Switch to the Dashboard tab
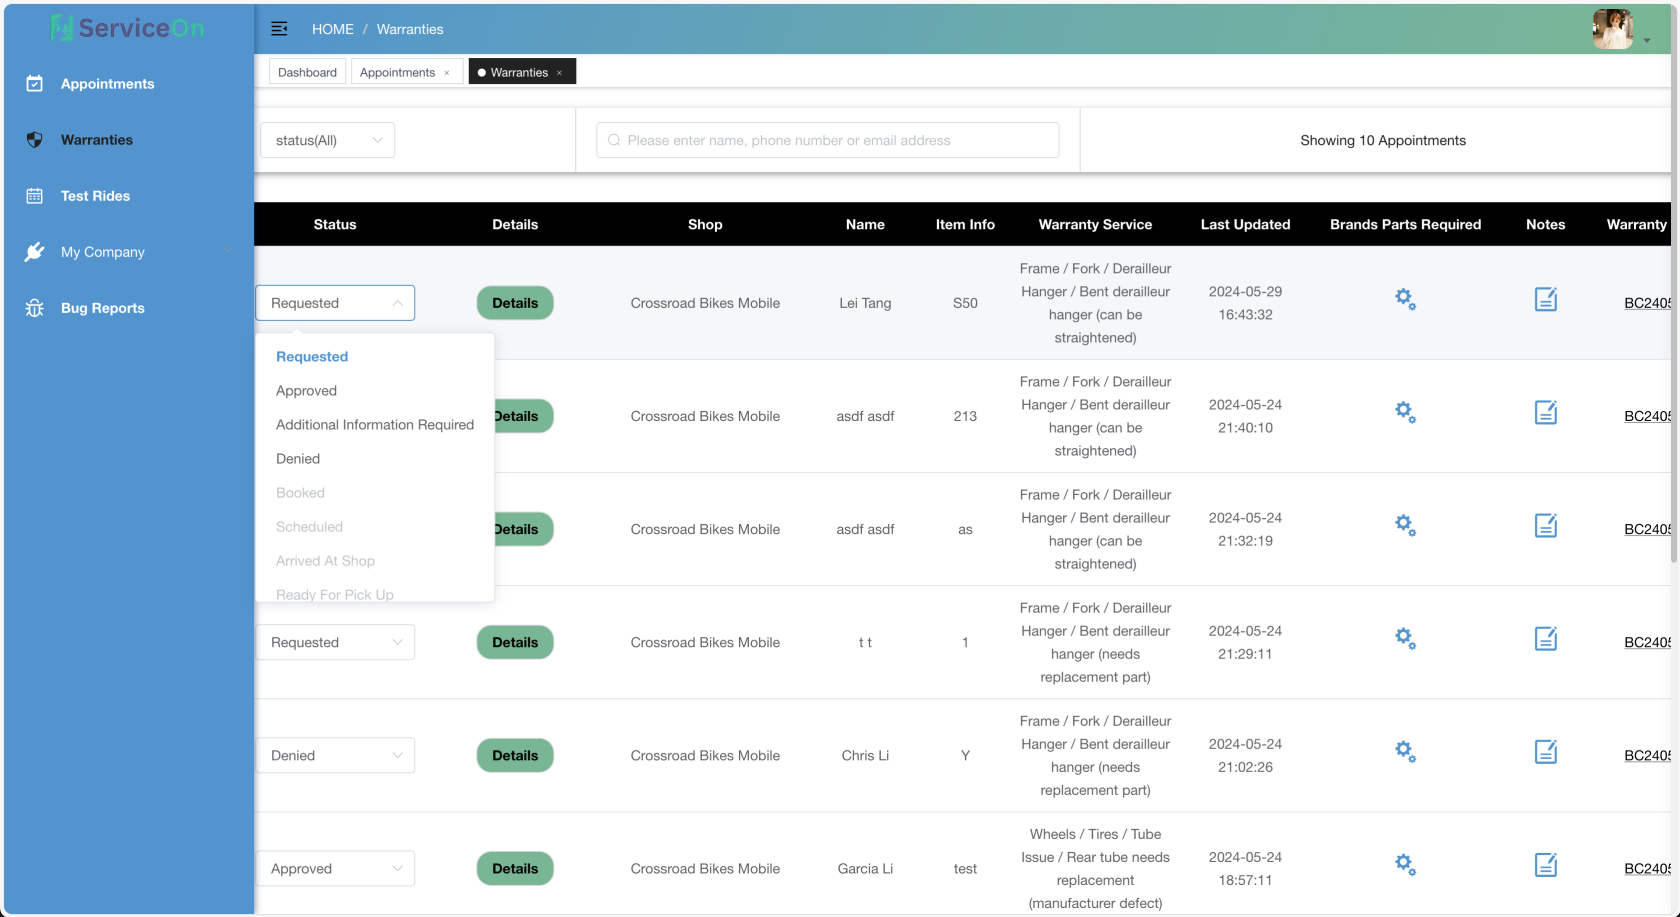This screenshot has height=917, width=1680. [307, 72]
